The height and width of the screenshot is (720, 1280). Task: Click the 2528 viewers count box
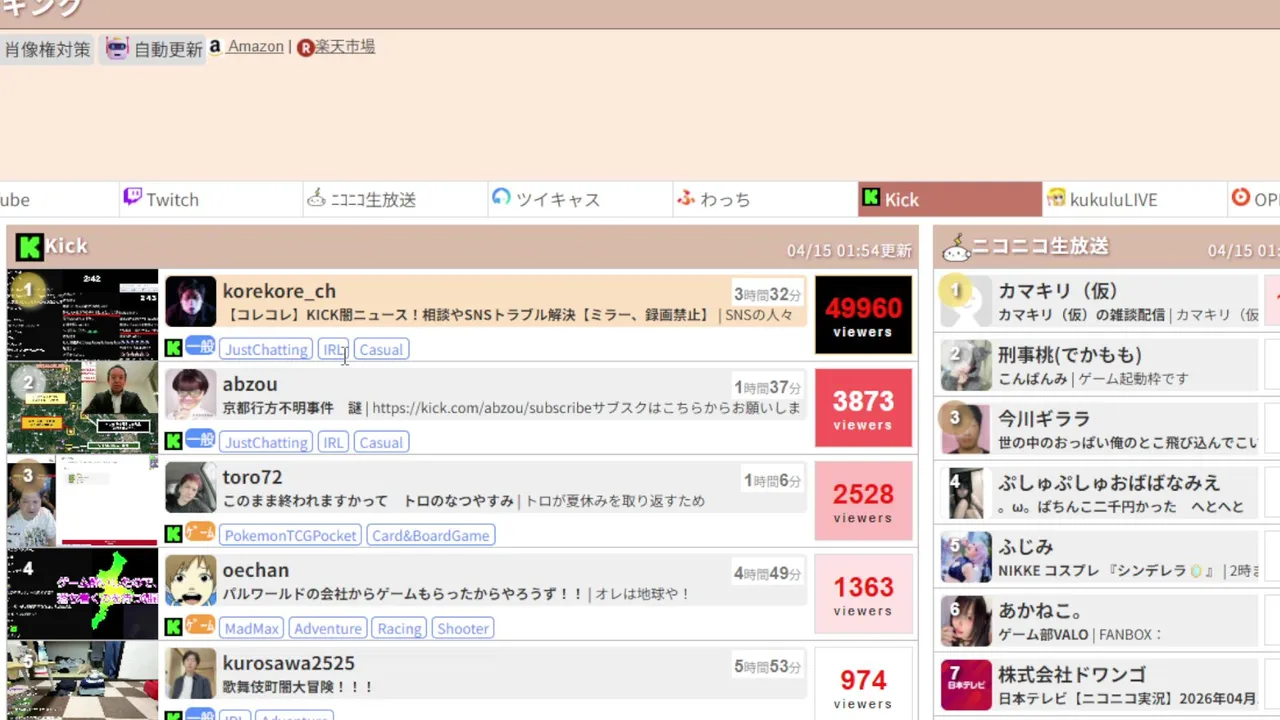(863, 500)
